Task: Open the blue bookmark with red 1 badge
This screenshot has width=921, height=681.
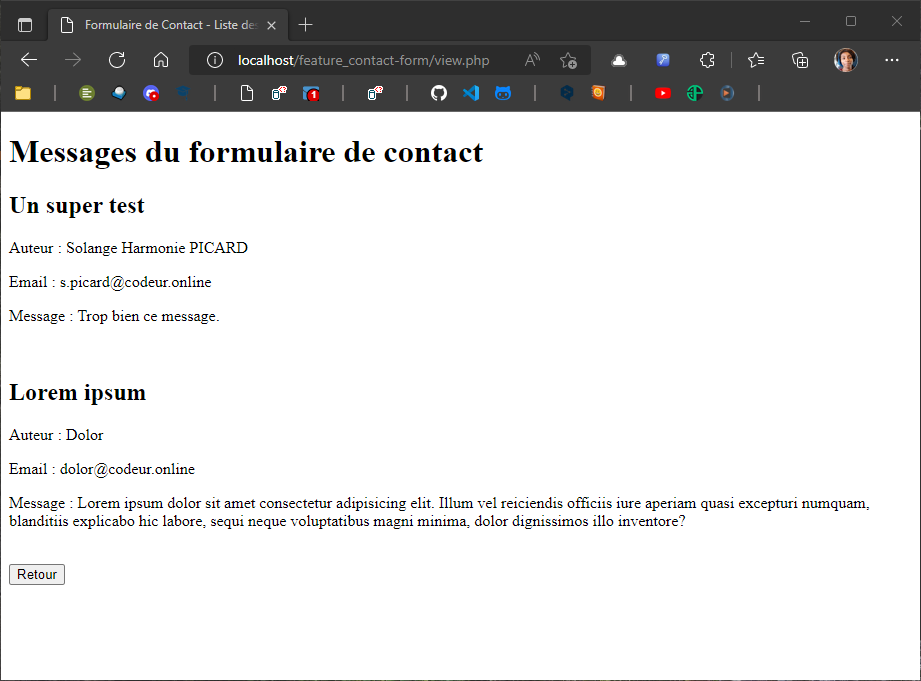Action: pos(311,93)
